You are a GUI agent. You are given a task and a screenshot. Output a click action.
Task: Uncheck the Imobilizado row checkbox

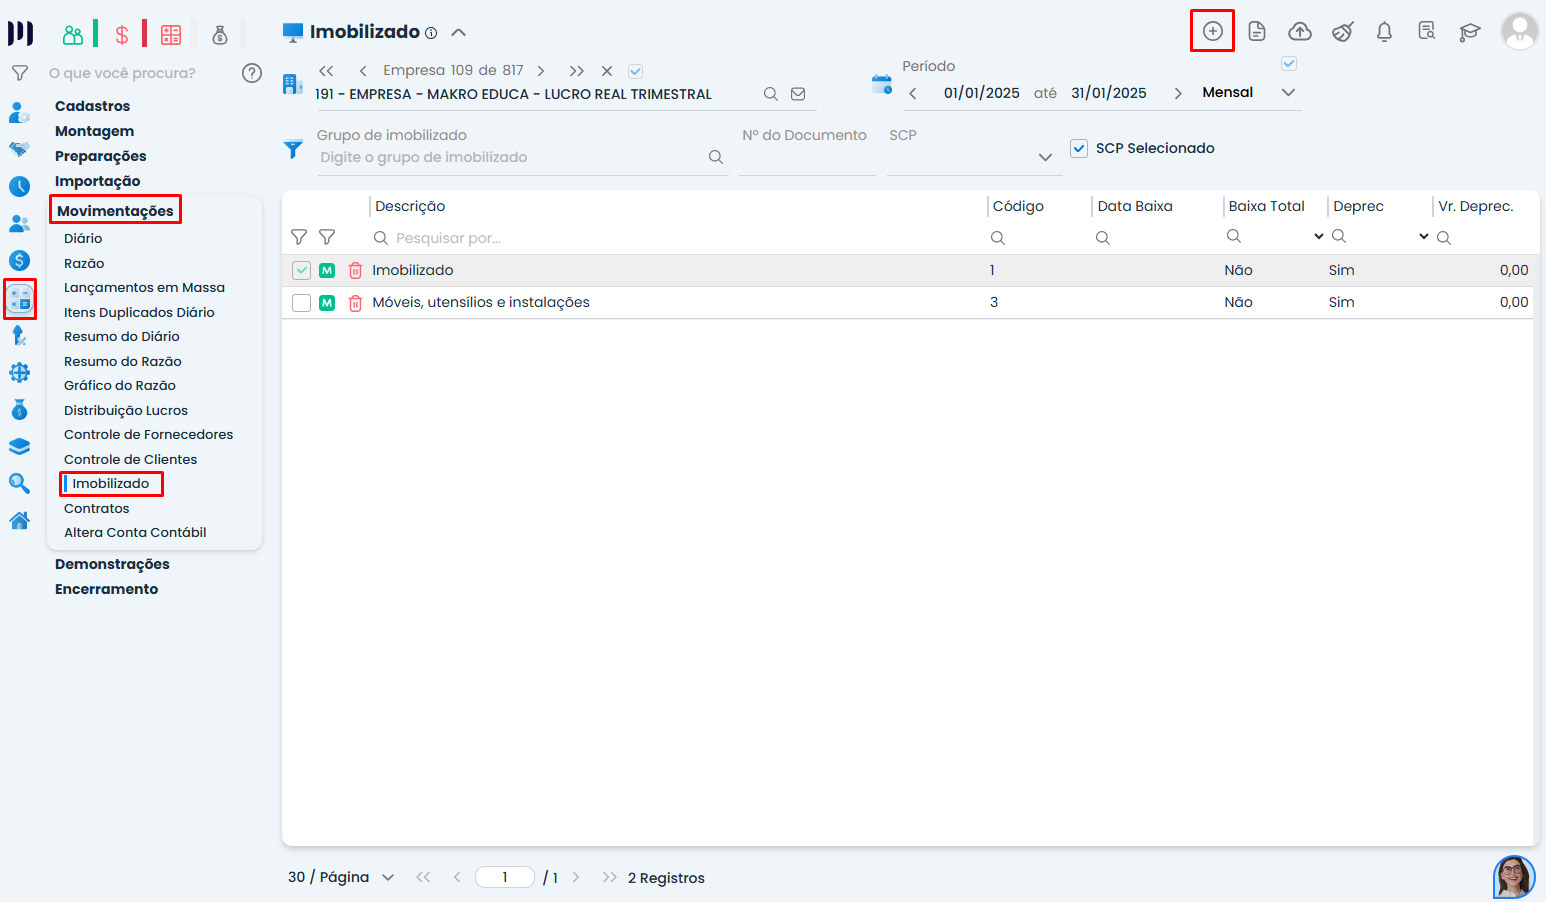301,270
